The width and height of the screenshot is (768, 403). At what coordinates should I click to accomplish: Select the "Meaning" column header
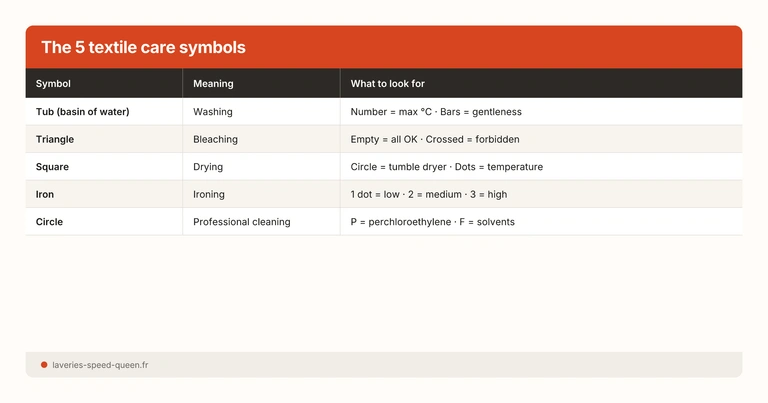coord(214,84)
